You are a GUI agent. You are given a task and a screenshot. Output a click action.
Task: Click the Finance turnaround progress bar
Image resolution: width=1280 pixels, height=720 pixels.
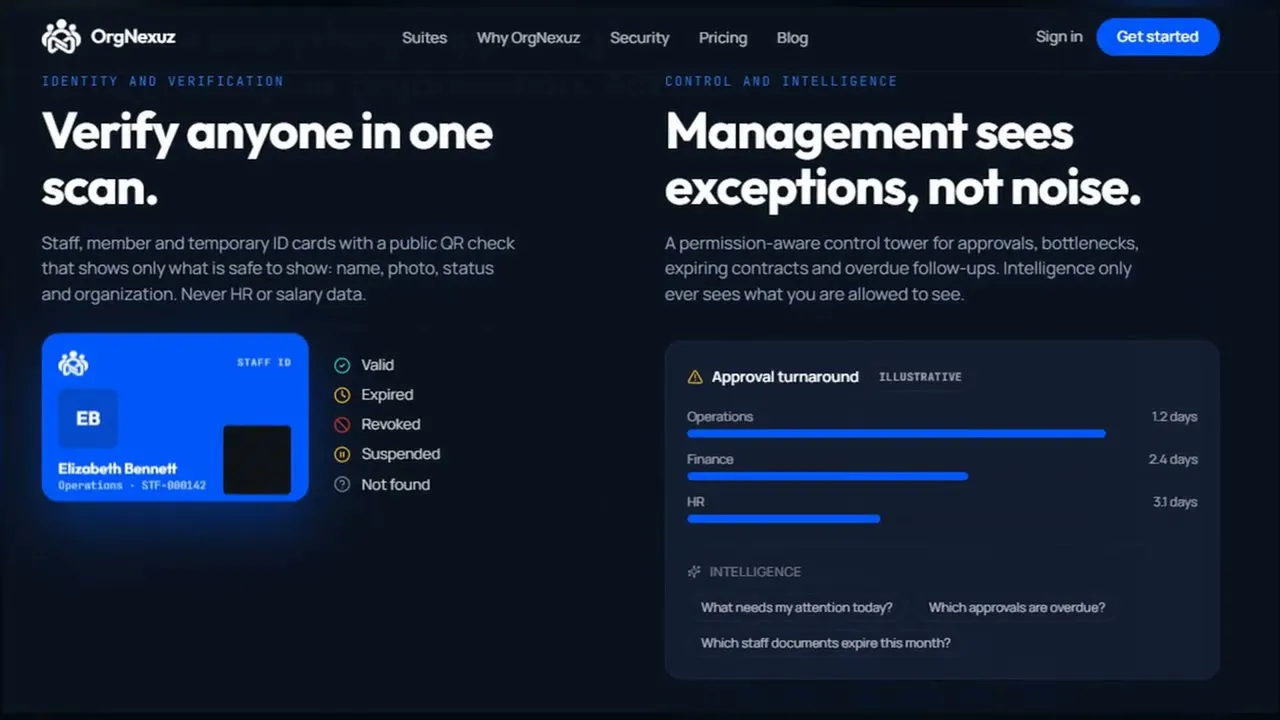click(x=827, y=477)
